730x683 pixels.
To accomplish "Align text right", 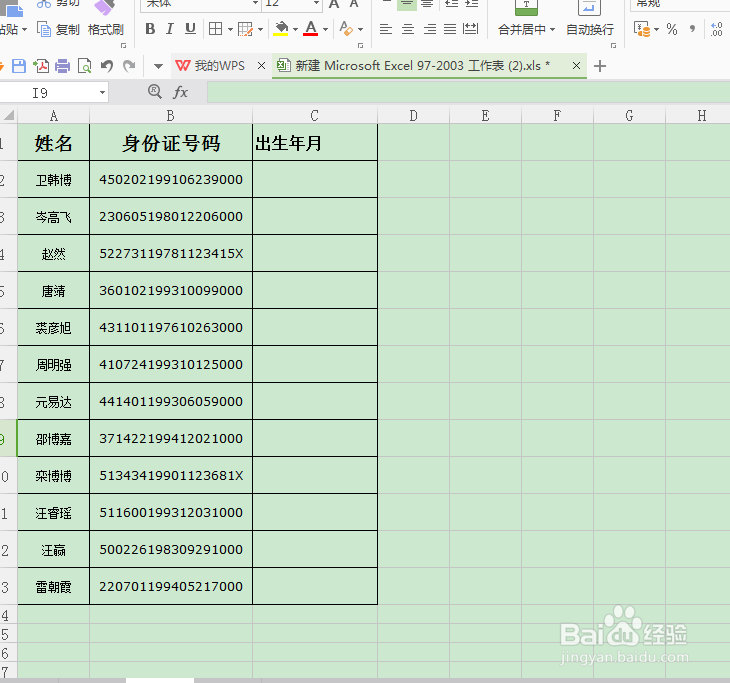I will [x=430, y=29].
